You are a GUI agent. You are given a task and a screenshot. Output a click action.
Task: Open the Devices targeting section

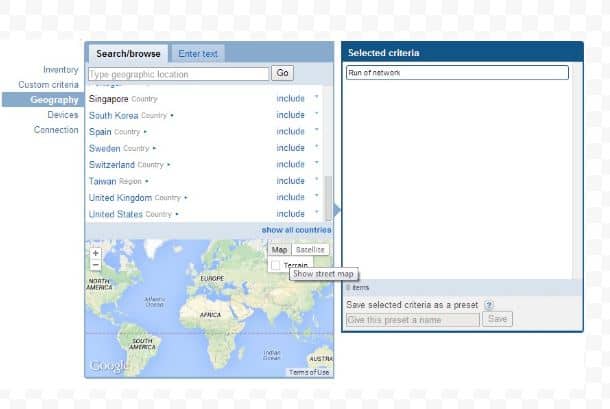[x=63, y=115]
